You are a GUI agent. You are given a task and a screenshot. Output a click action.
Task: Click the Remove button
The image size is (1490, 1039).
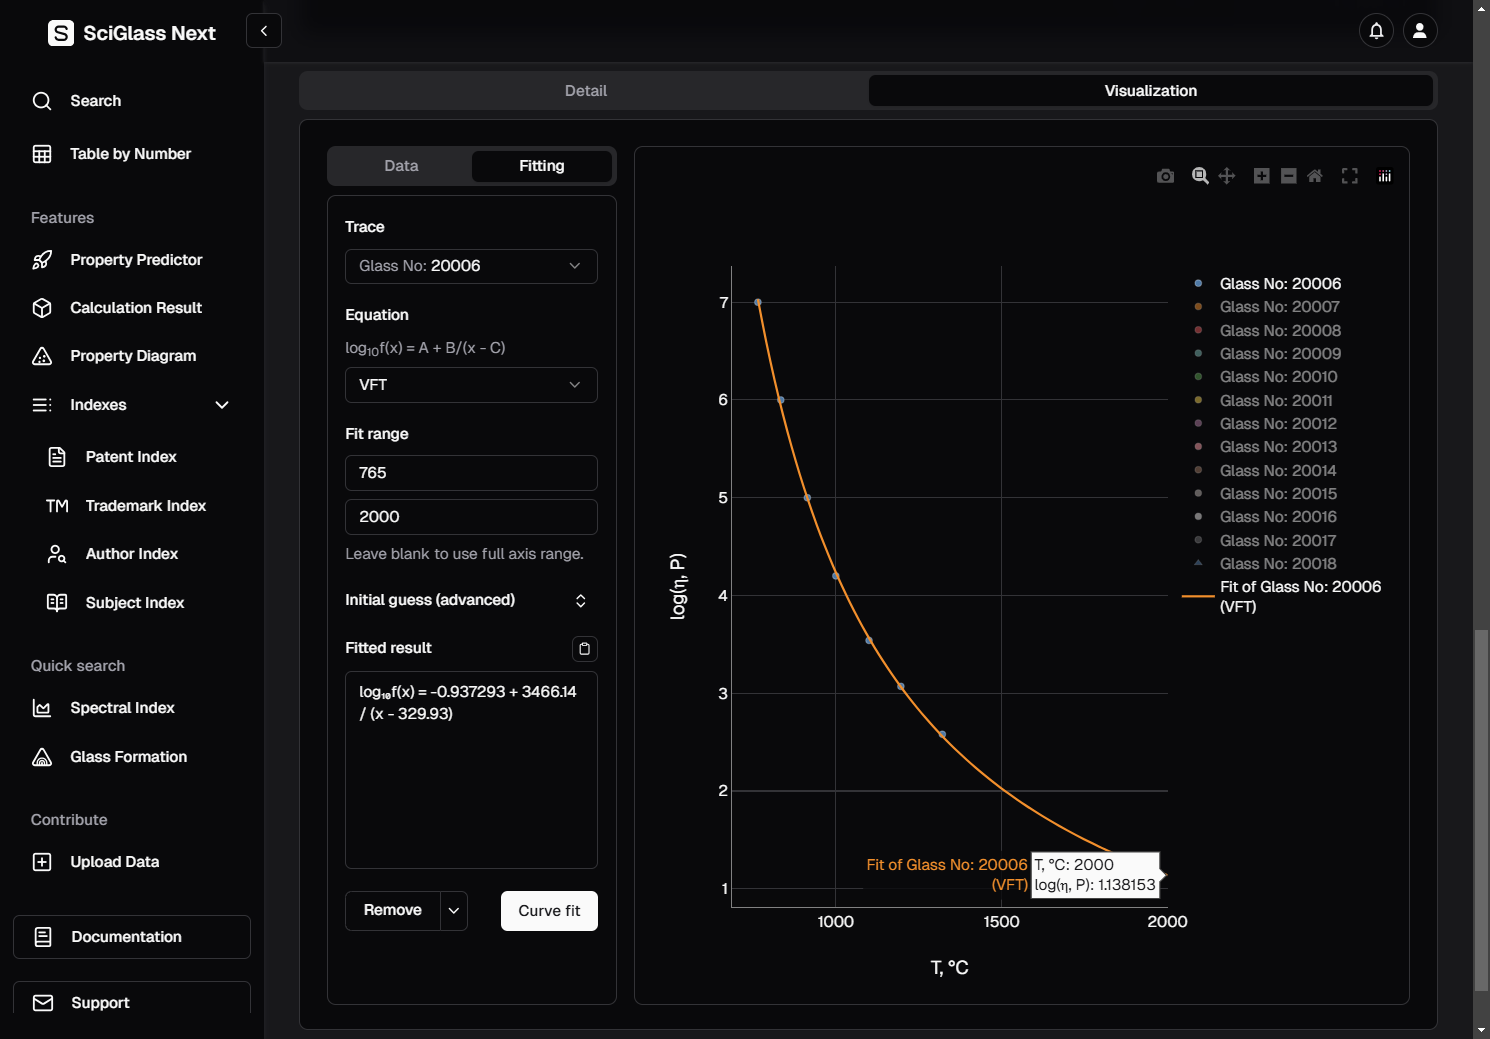click(x=393, y=911)
